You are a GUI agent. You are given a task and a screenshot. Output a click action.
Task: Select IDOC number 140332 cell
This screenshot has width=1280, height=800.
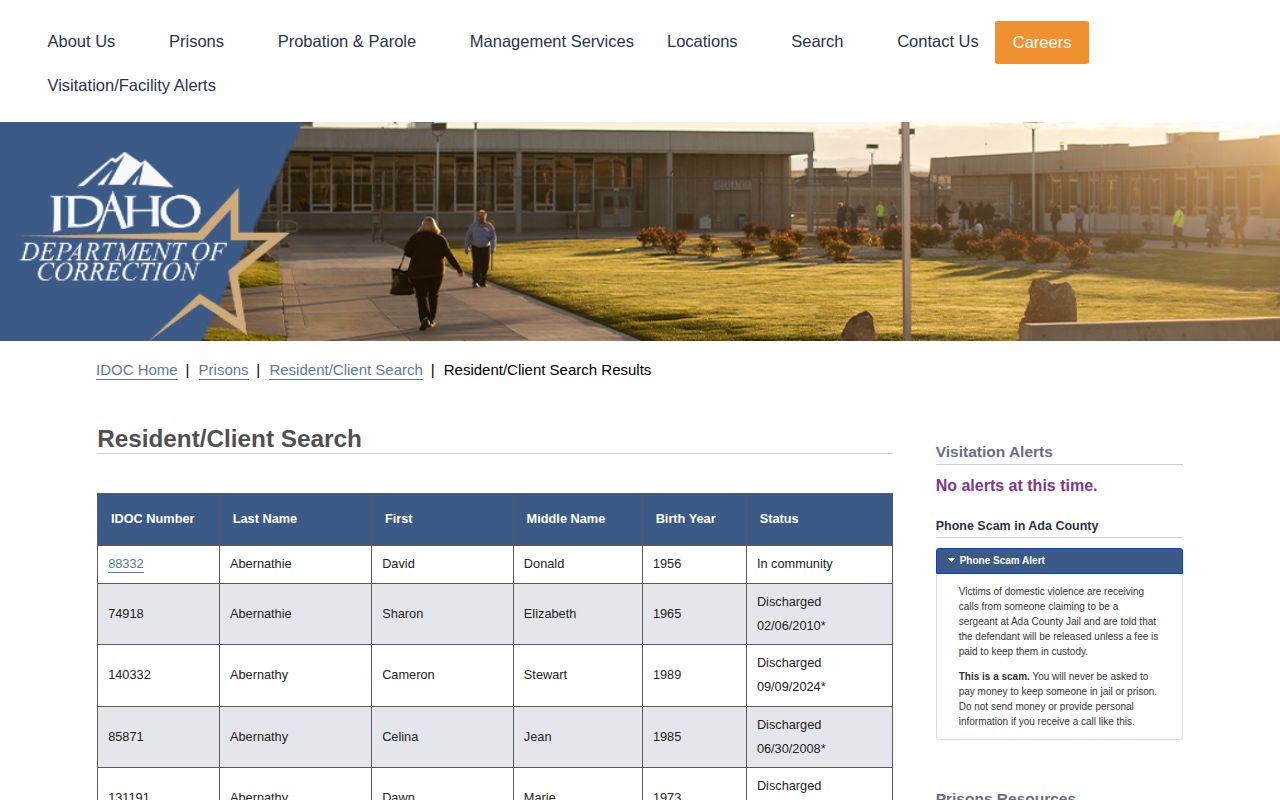click(158, 675)
